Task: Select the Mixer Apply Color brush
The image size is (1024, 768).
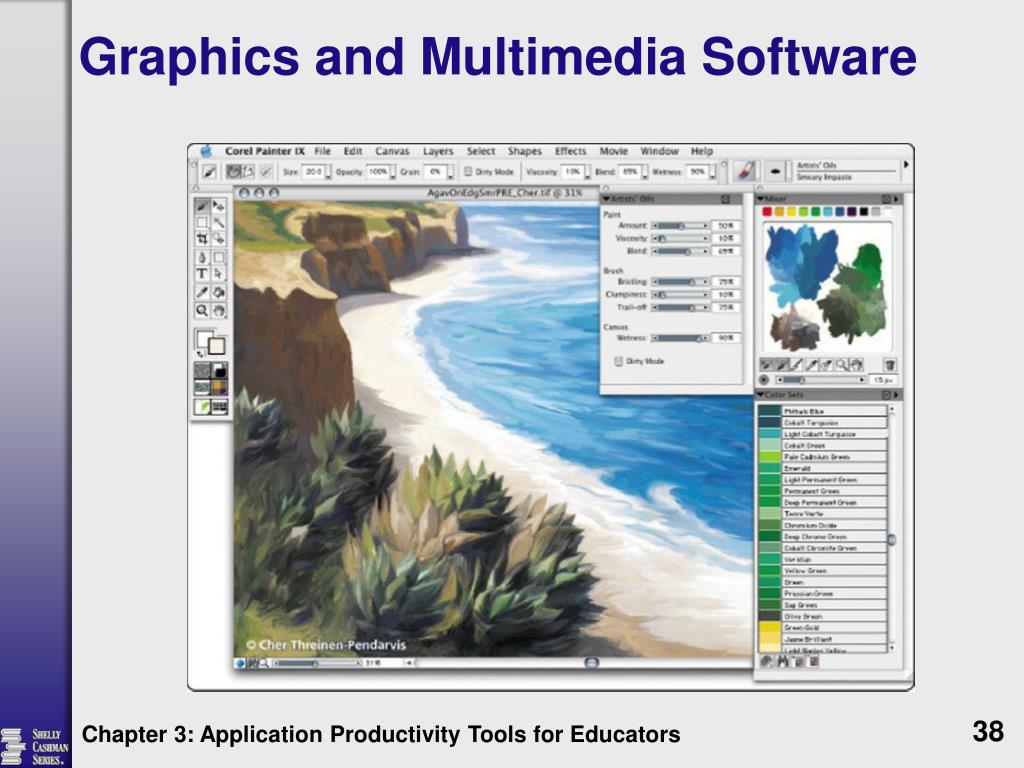Action: (782, 364)
